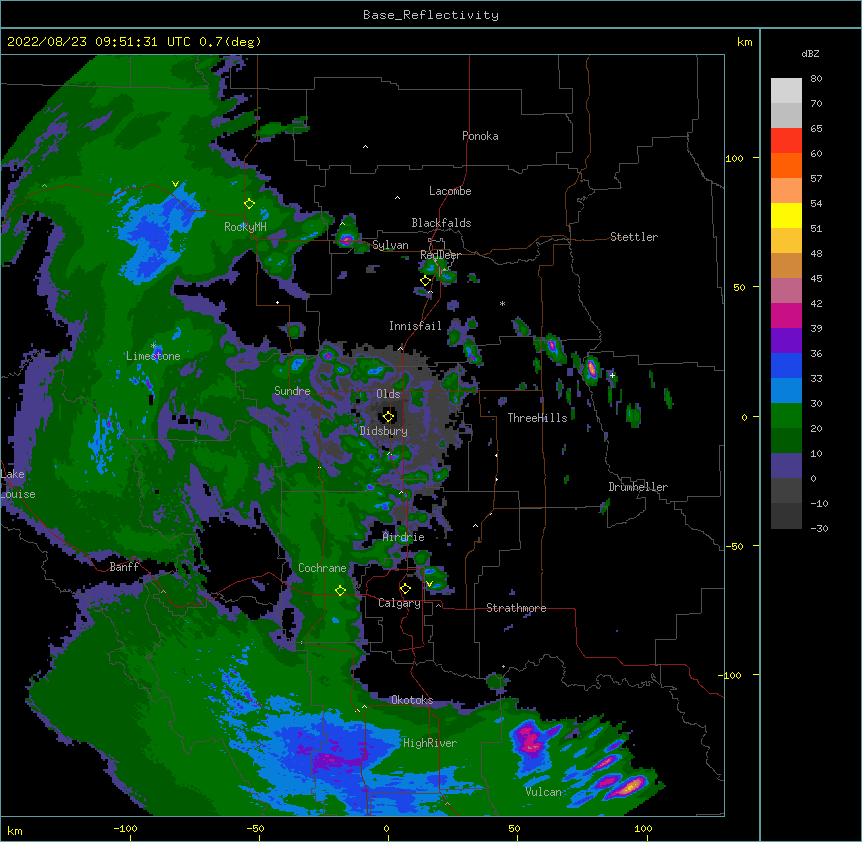862x842 pixels.
Task: Click the yellow V marker northeast of Calgary
Action: click(429, 584)
